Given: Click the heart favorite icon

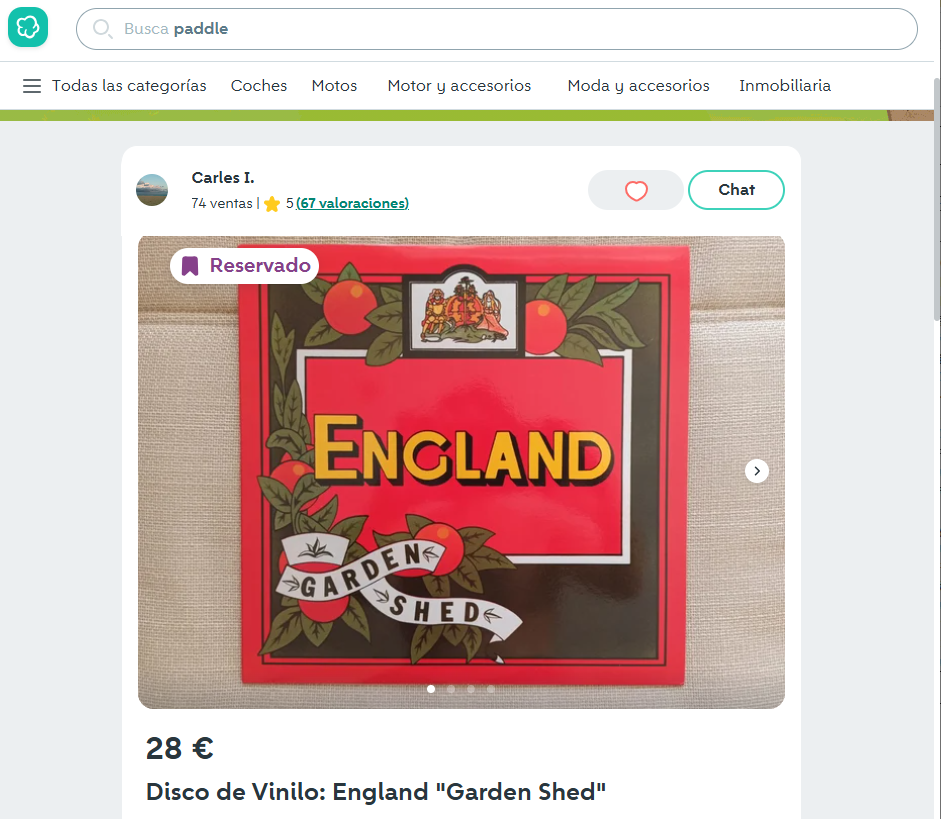Looking at the screenshot, I should click(636, 190).
